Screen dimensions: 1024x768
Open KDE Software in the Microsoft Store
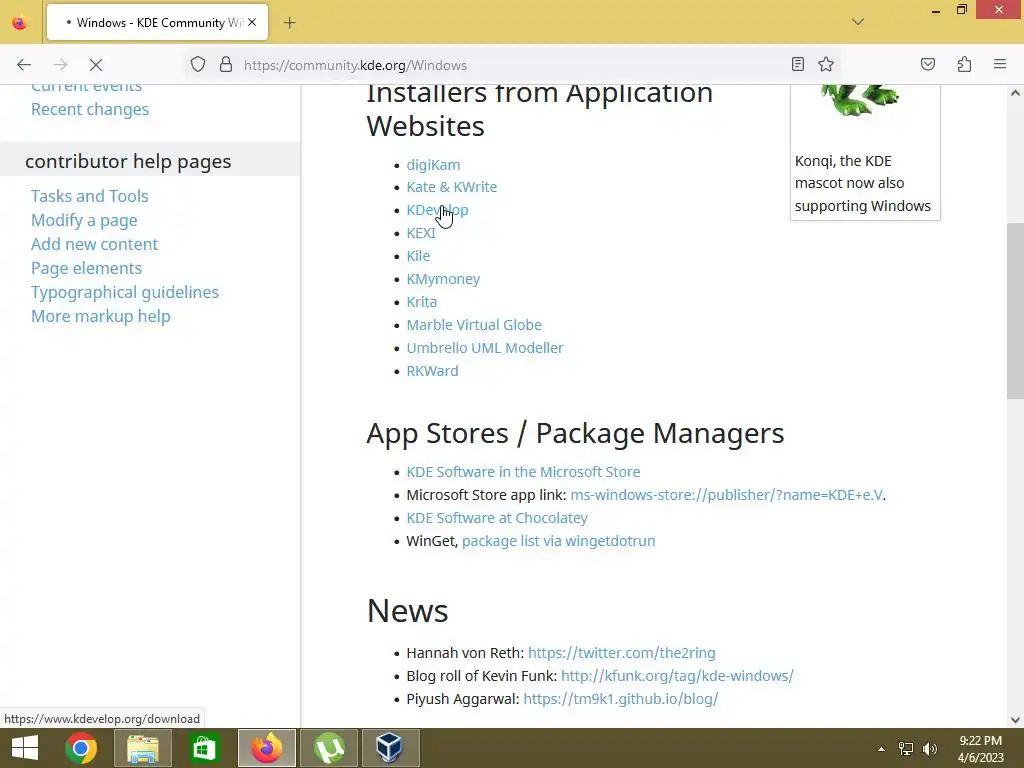(x=523, y=472)
